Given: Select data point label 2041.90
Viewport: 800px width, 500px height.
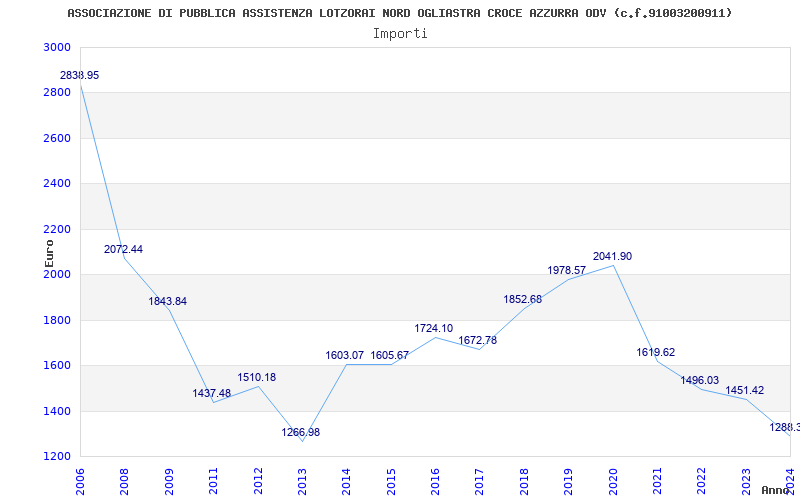Looking at the screenshot, I should (612, 257).
